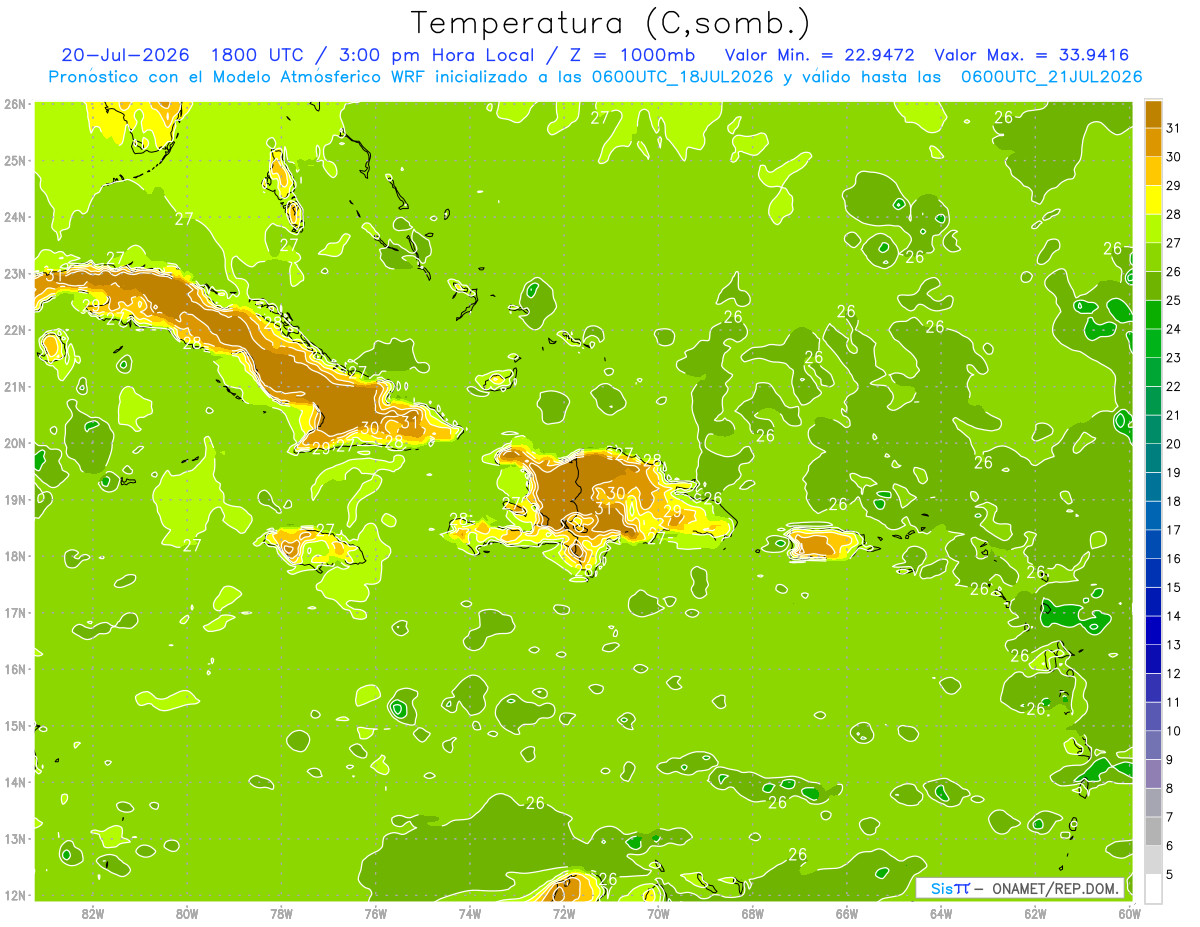
Task: Click the "72W" longitude axis label
Action: pyautogui.click(x=564, y=913)
